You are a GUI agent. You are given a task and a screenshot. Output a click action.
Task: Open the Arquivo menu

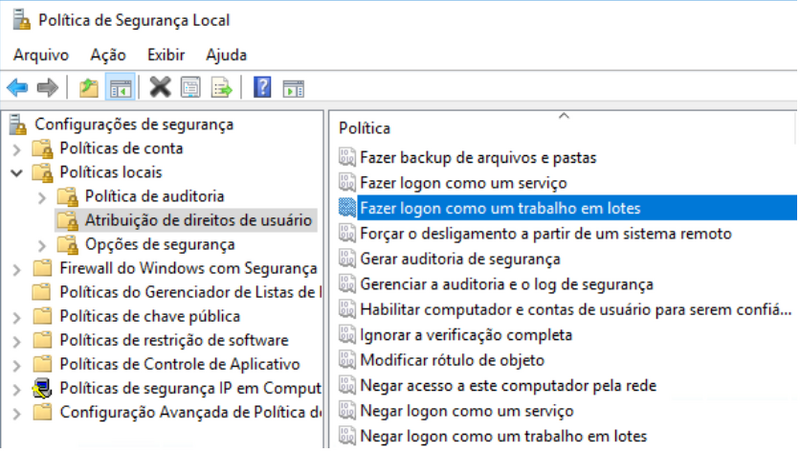41,55
